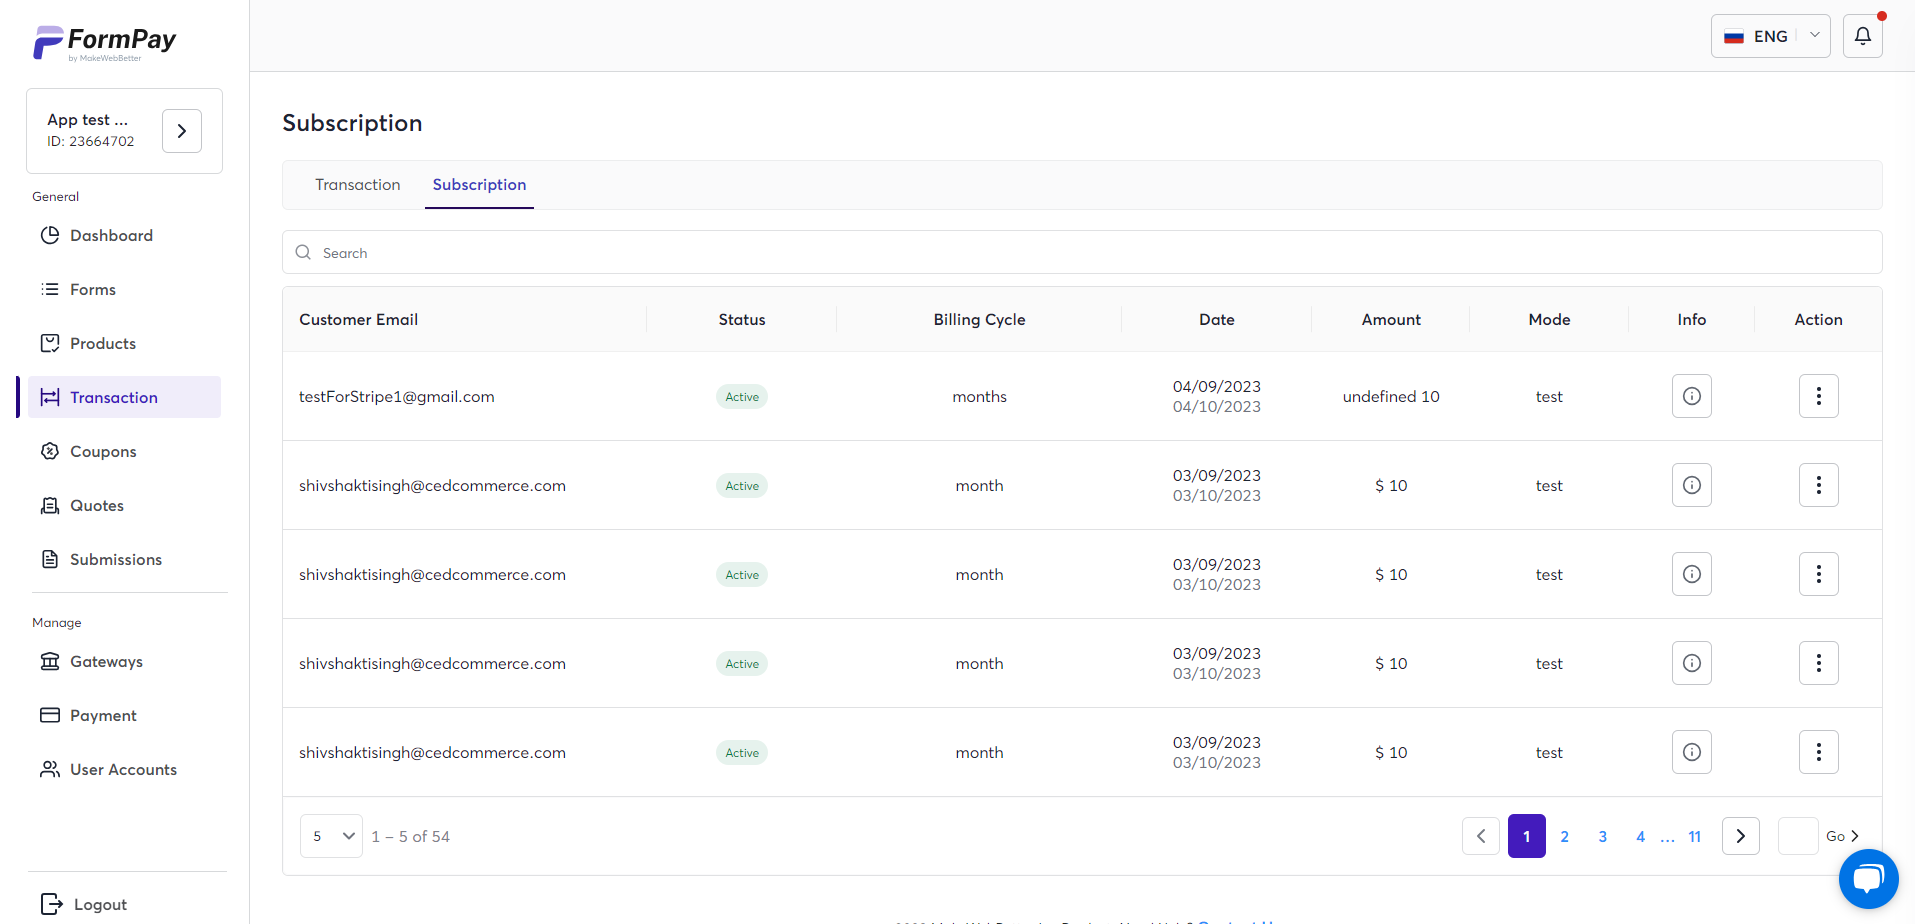This screenshot has height=924, width=1915.
Task: Click the Go button in pagination
Action: (x=1842, y=836)
